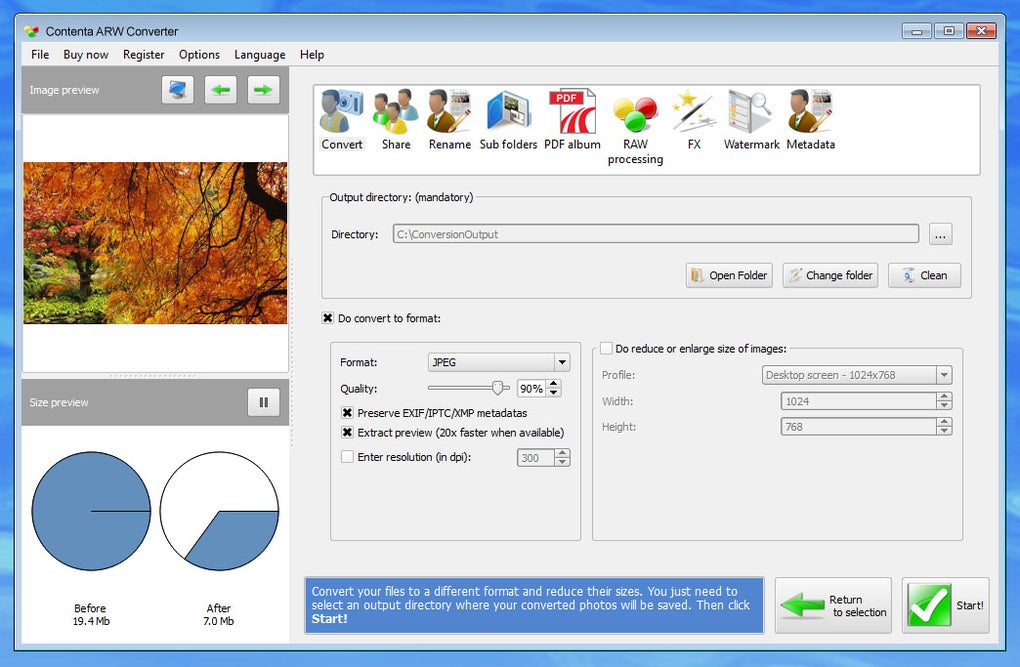Minimize the Contenta ARW Converter window

tap(917, 31)
